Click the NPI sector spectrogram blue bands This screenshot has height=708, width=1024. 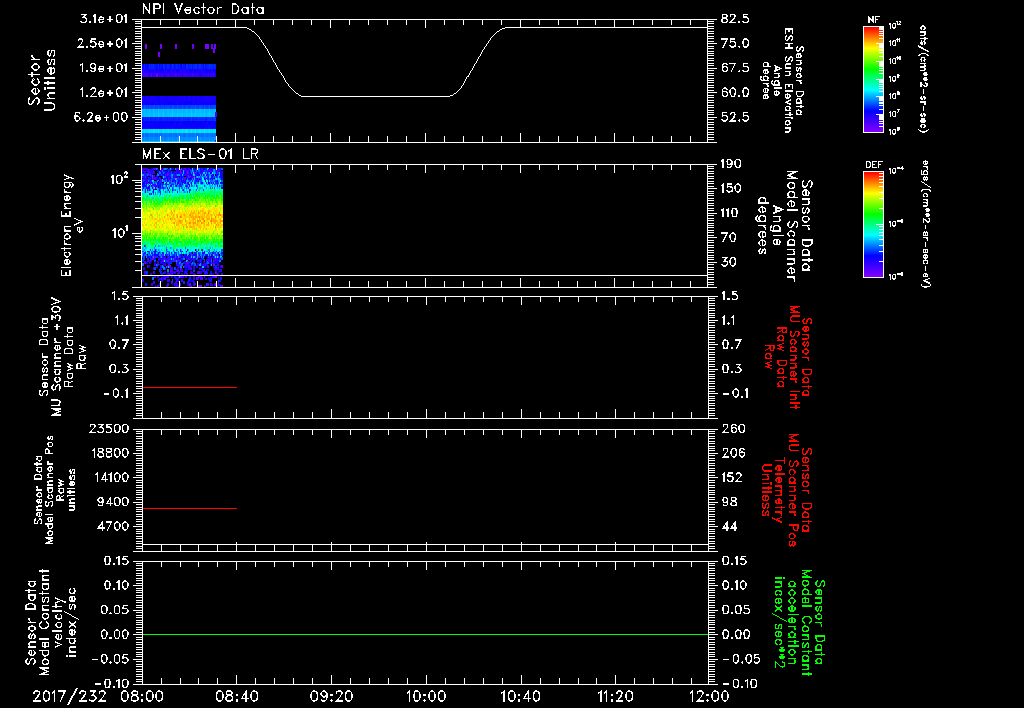(x=179, y=118)
